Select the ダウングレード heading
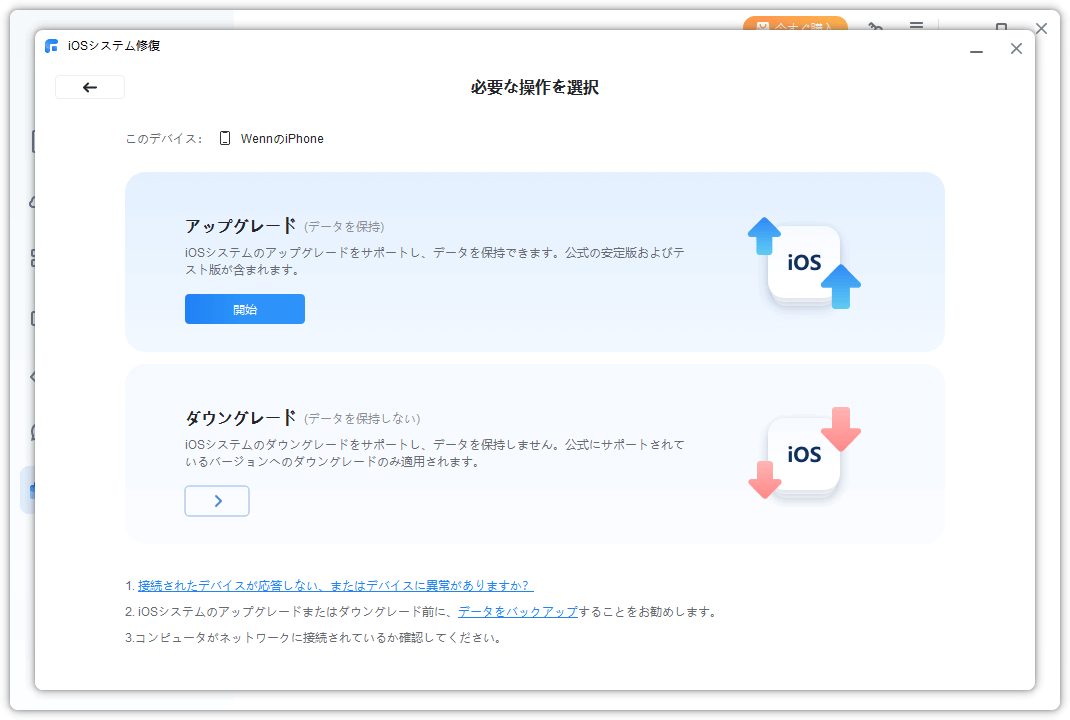 tap(241, 418)
